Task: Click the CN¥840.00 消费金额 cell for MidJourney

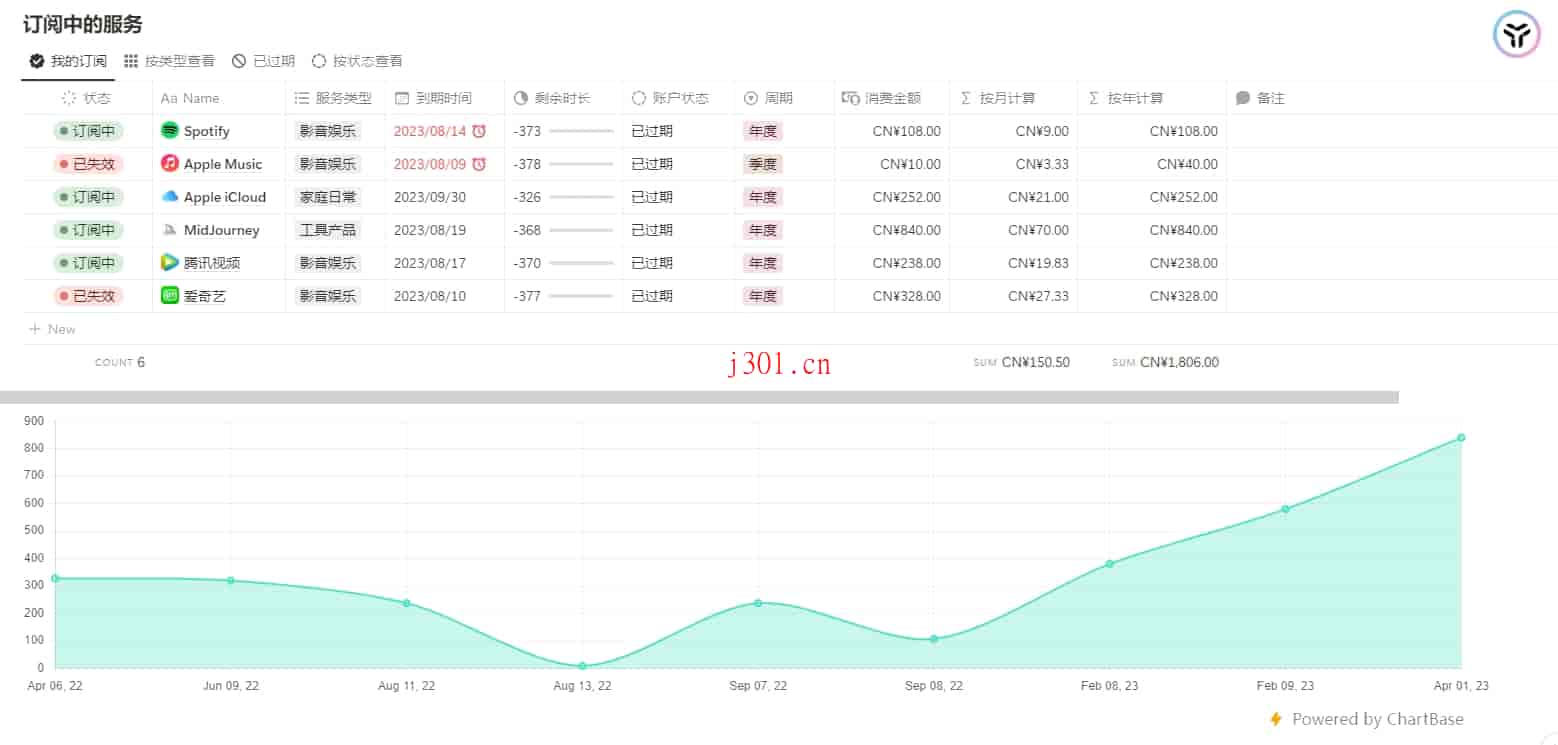Action: point(906,230)
